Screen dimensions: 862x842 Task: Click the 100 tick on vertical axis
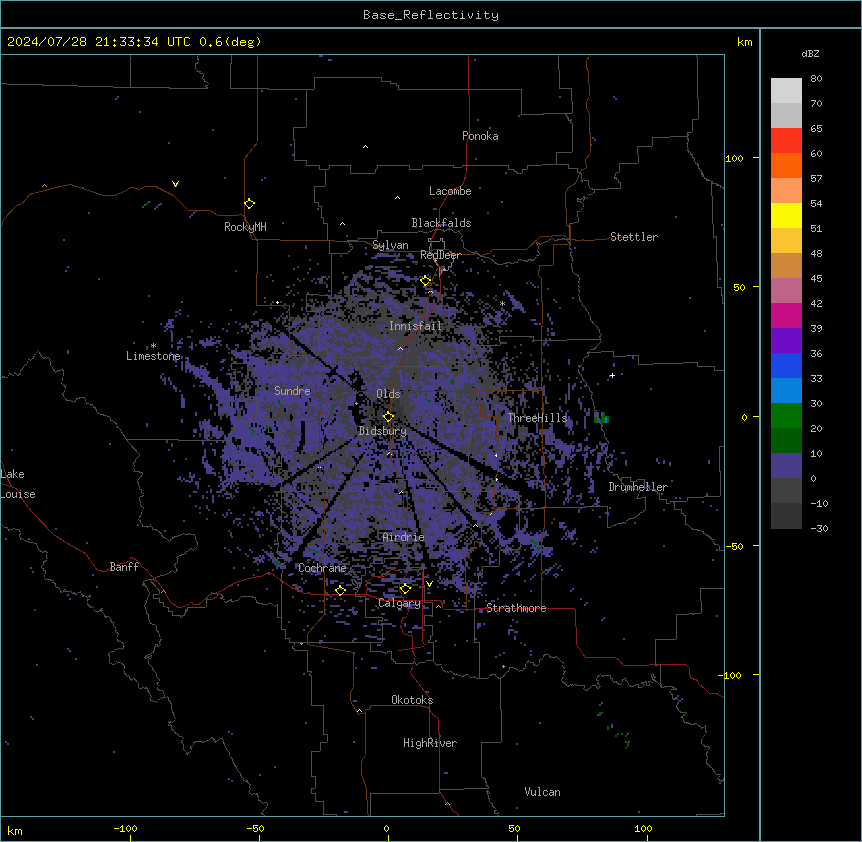tap(734, 158)
